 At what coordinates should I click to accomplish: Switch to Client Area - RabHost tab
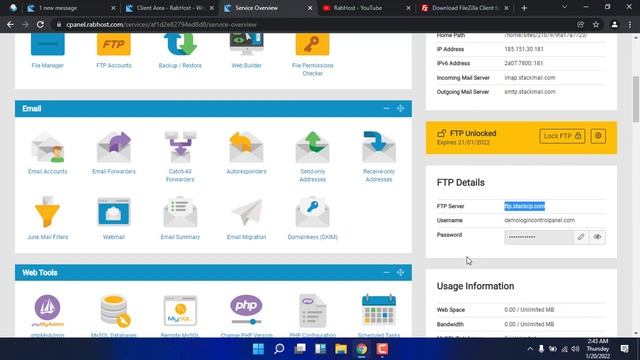tap(169, 8)
